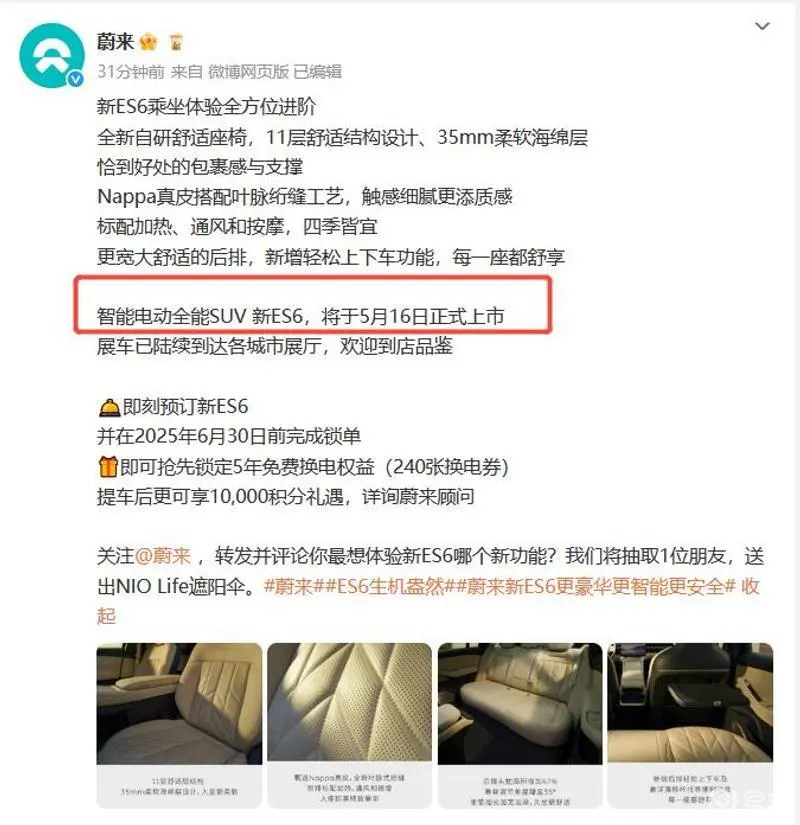Expand the post options chevron menu

tap(762, 26)
